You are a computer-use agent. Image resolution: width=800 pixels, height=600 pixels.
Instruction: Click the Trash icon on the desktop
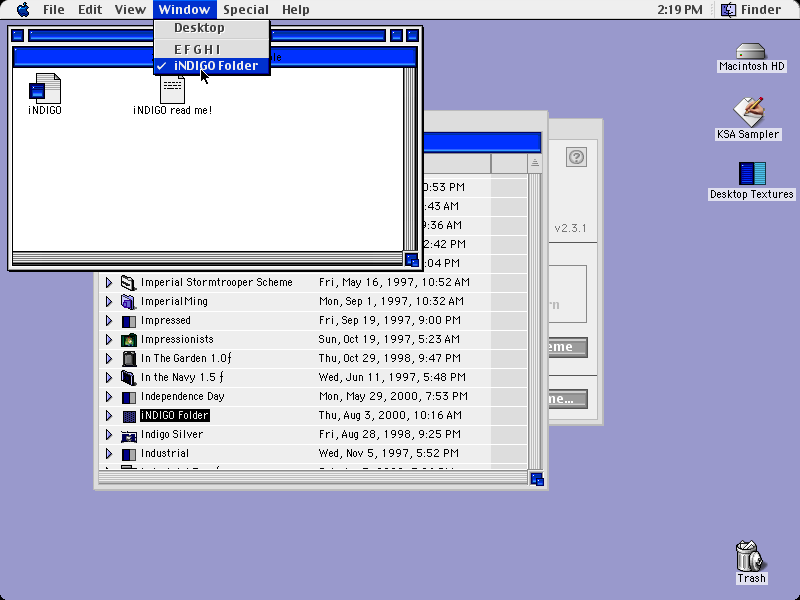pyautogui.click(x=751, y=556)
